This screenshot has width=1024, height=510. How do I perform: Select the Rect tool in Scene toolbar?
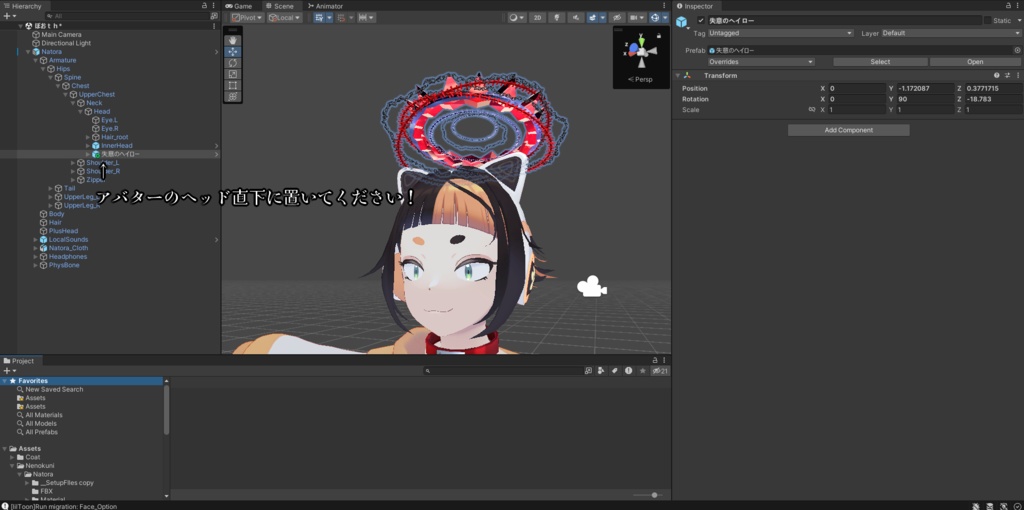pyautogui.click(x=232, y=85)
